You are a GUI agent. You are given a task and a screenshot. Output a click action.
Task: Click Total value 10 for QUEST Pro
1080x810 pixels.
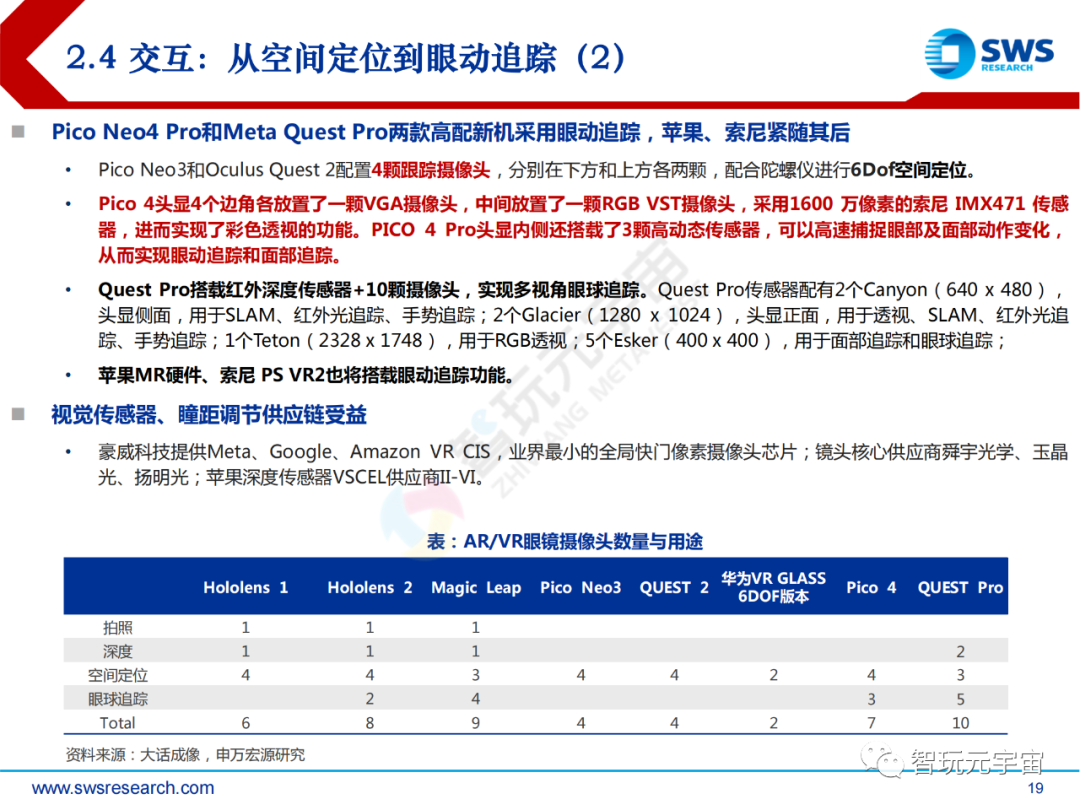click(x=960, y=723)
